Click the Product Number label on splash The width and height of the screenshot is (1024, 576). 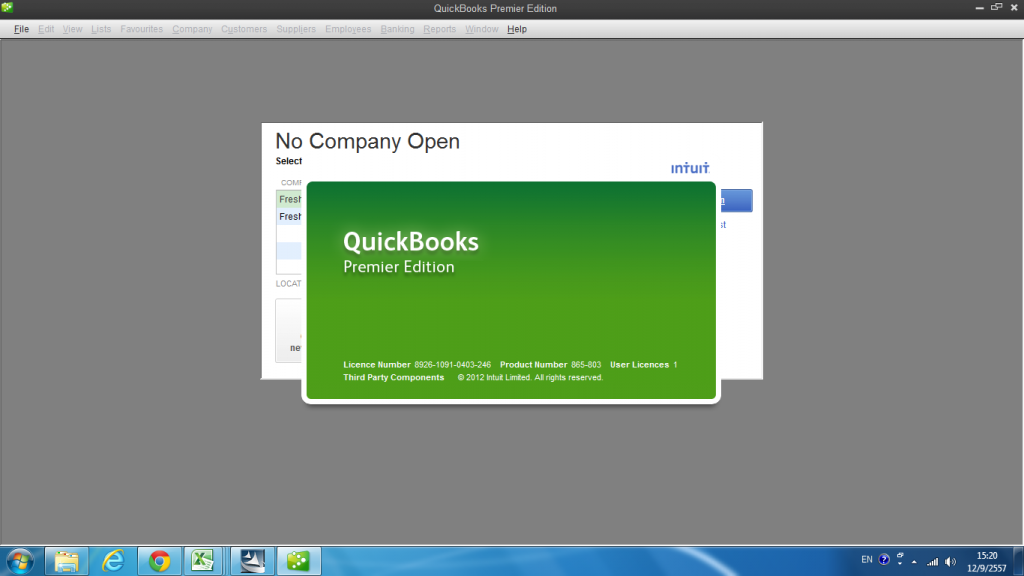[x=534, y=364]
